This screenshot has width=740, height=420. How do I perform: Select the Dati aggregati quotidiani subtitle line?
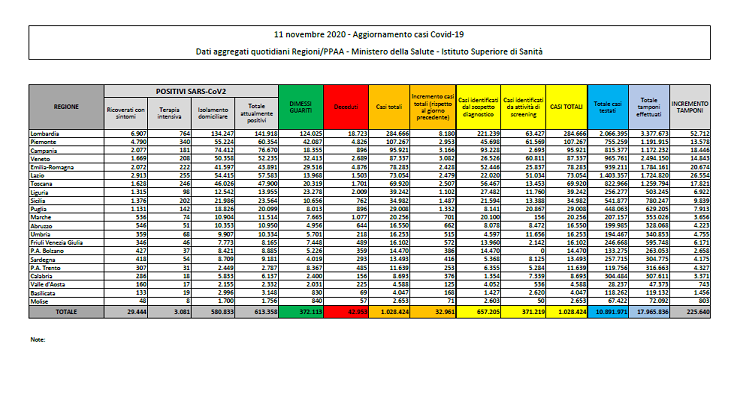369,46
